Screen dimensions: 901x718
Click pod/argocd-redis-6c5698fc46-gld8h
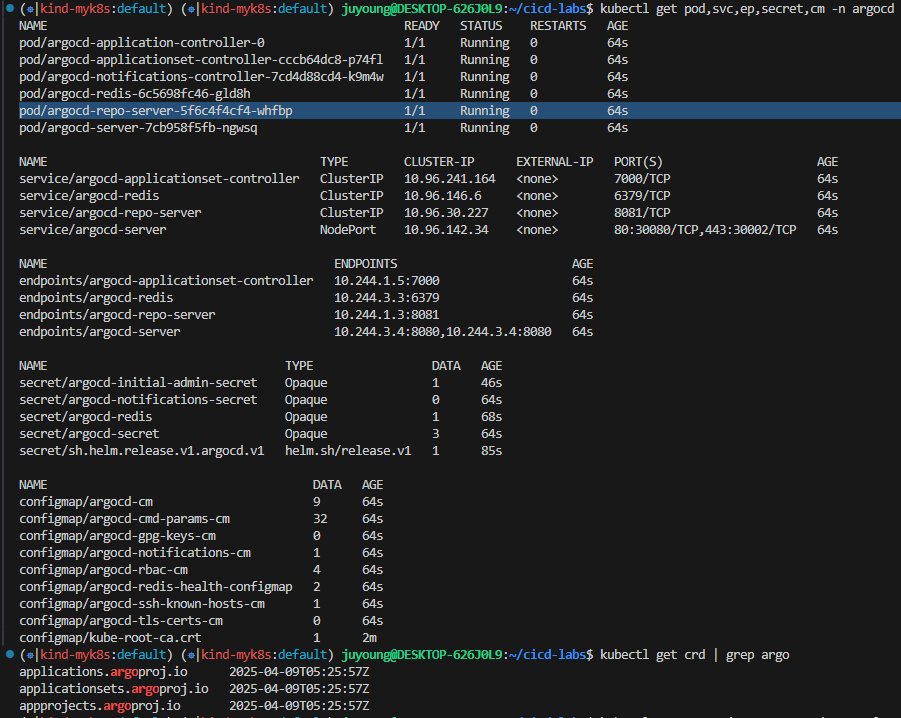[x=135, y=94]
